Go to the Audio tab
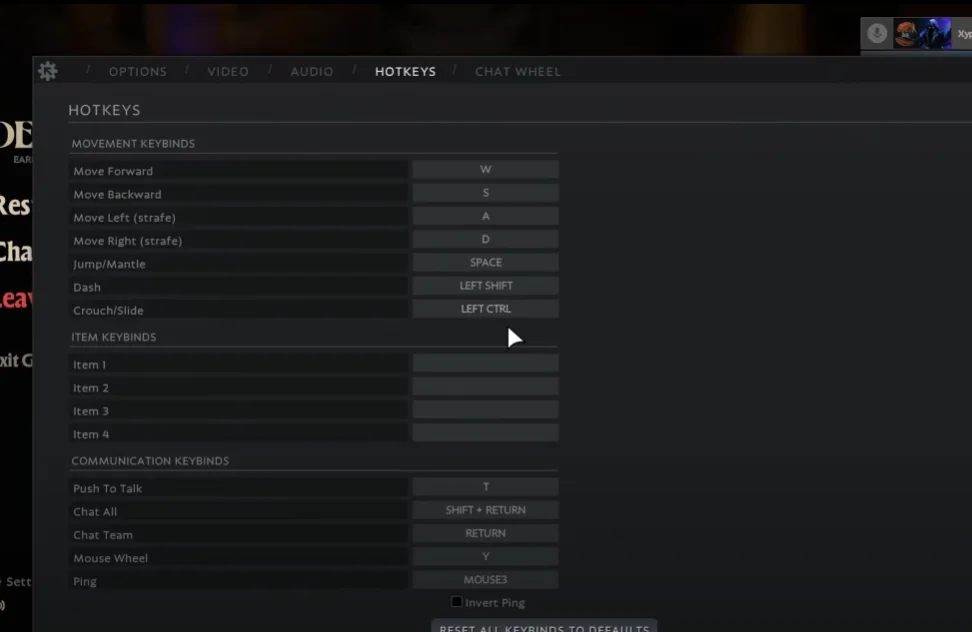This screenshot has width=972, height=632. coord(312,72)
